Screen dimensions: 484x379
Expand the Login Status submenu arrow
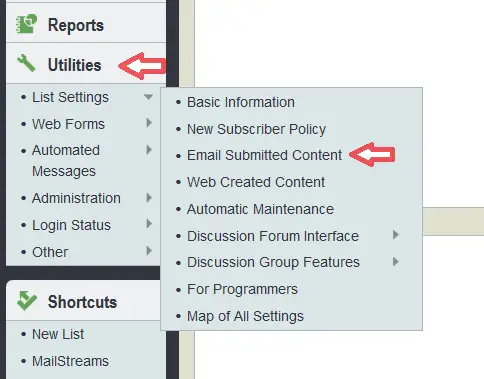pos(149,224)
